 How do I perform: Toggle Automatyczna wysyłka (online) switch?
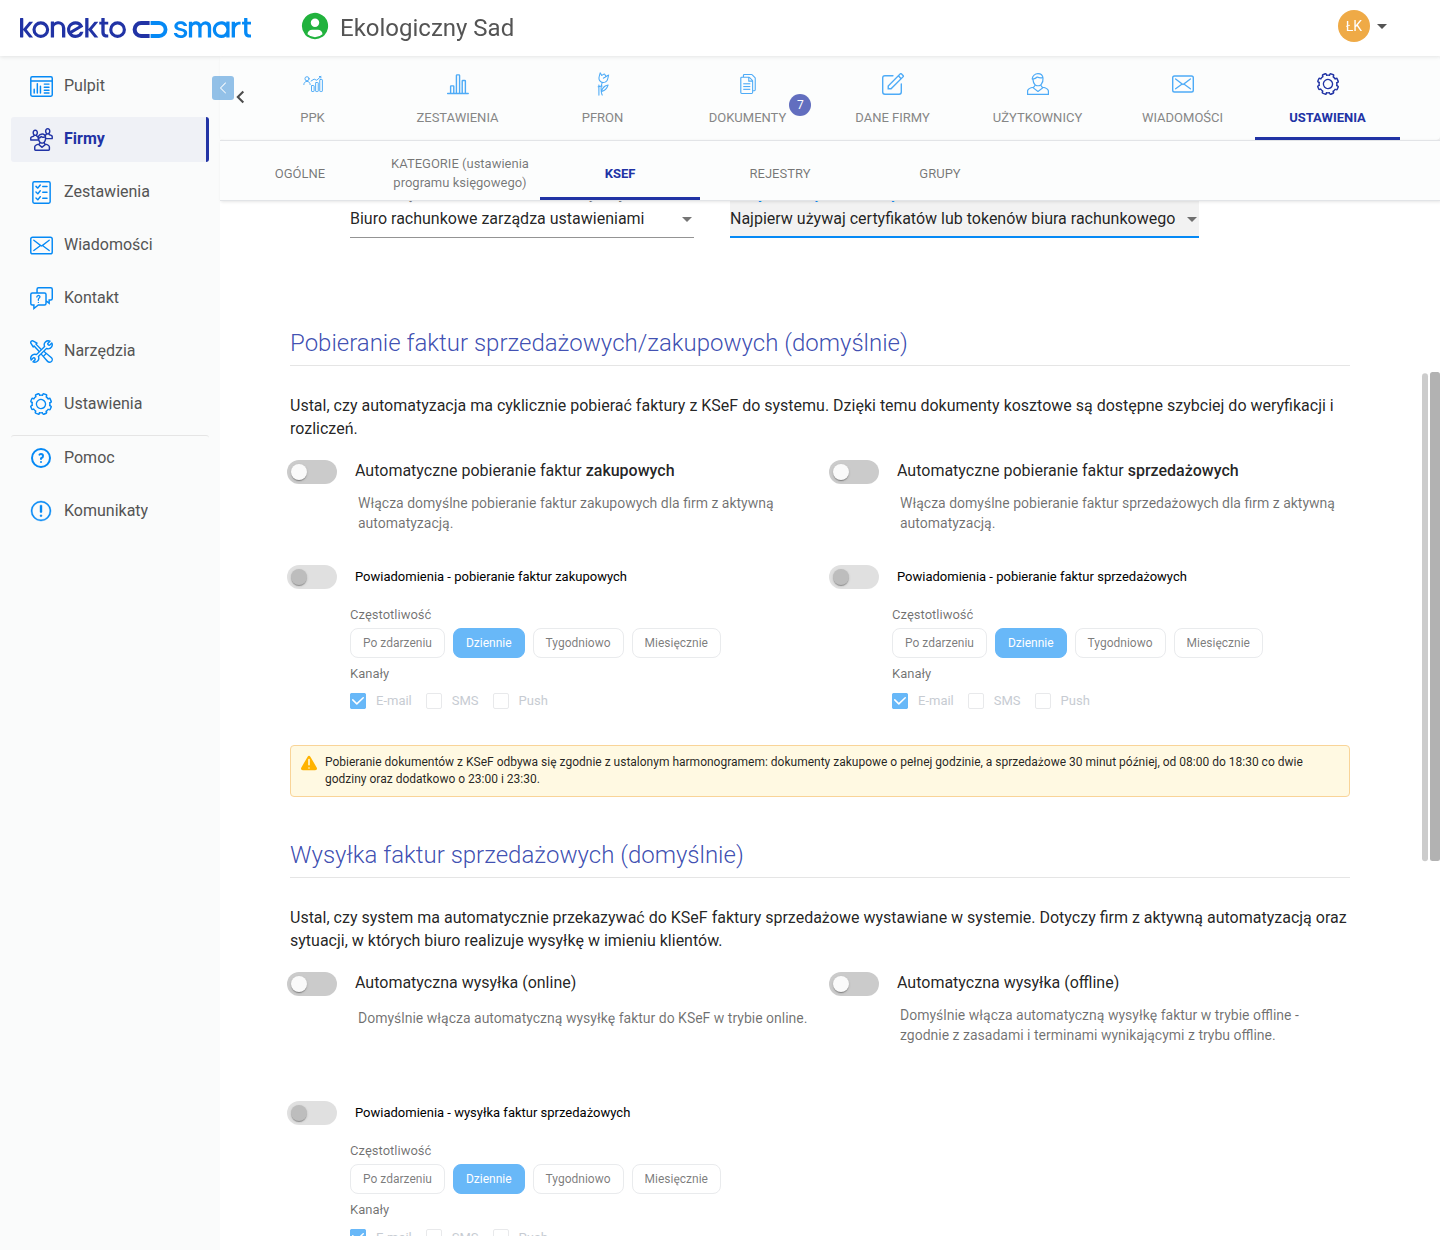tap(312, 984)
